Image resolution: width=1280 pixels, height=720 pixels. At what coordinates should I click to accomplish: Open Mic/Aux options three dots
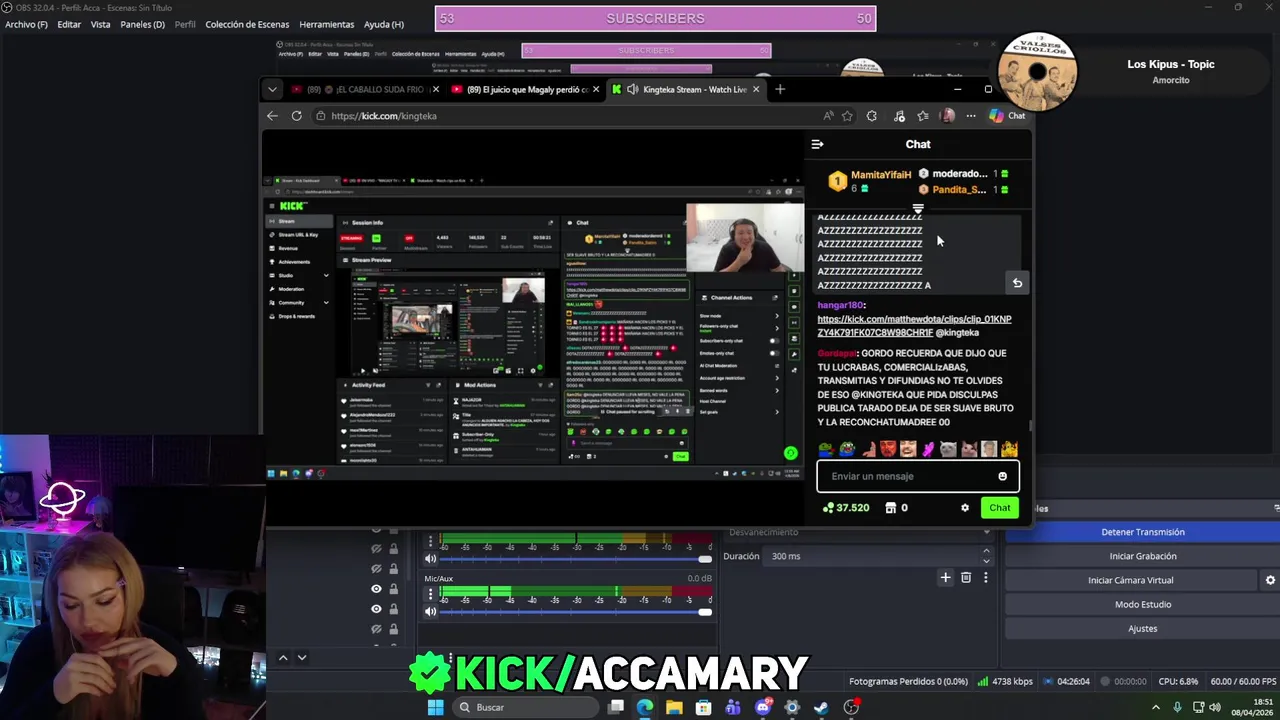click(x=431, y=594)
